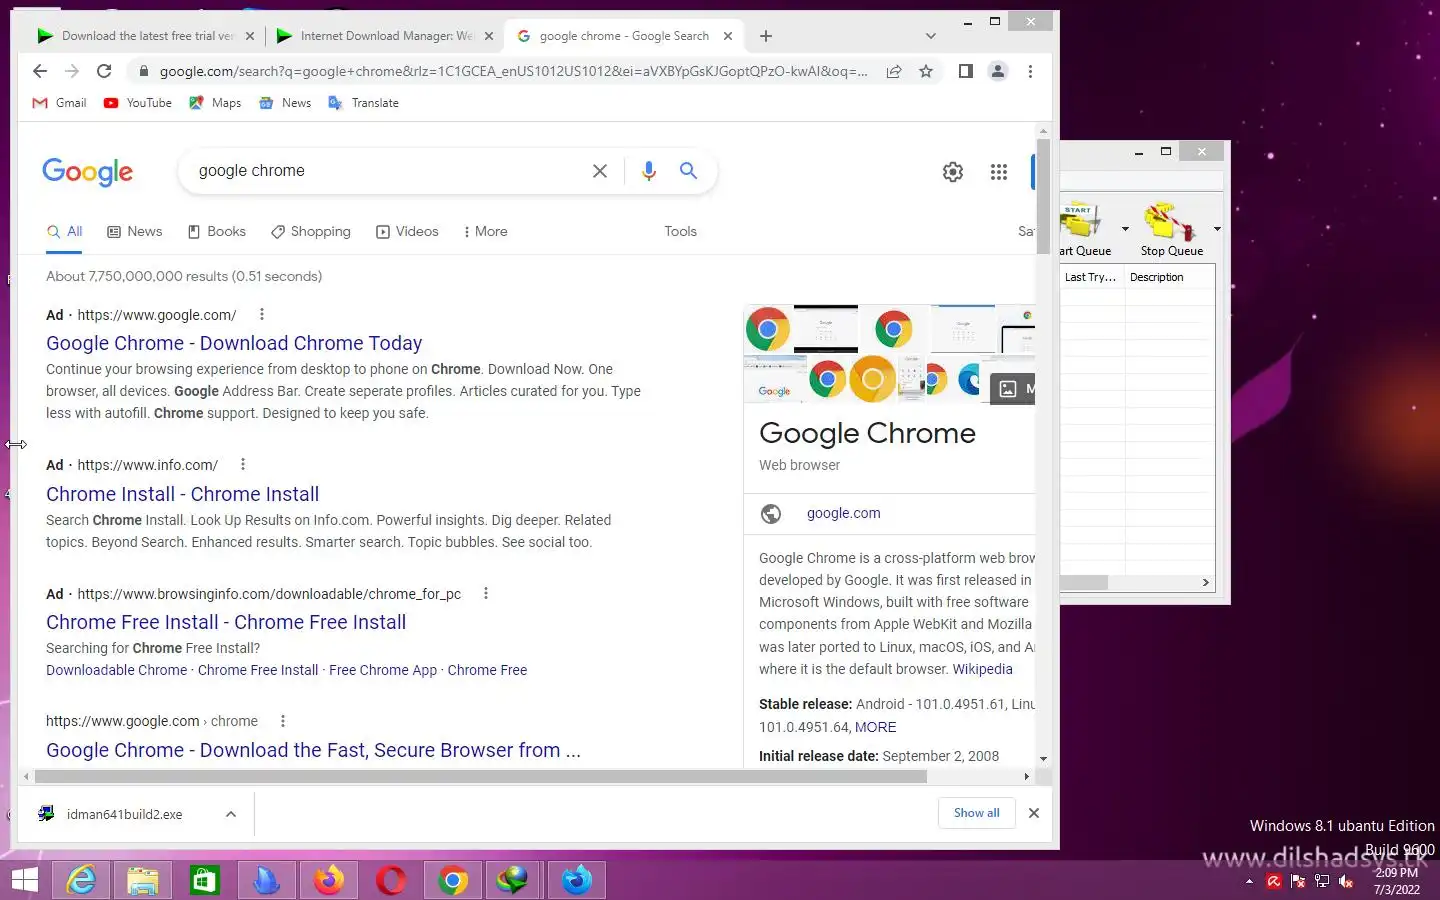Click the Google logo
The image size is (1440, 900).
87,172
